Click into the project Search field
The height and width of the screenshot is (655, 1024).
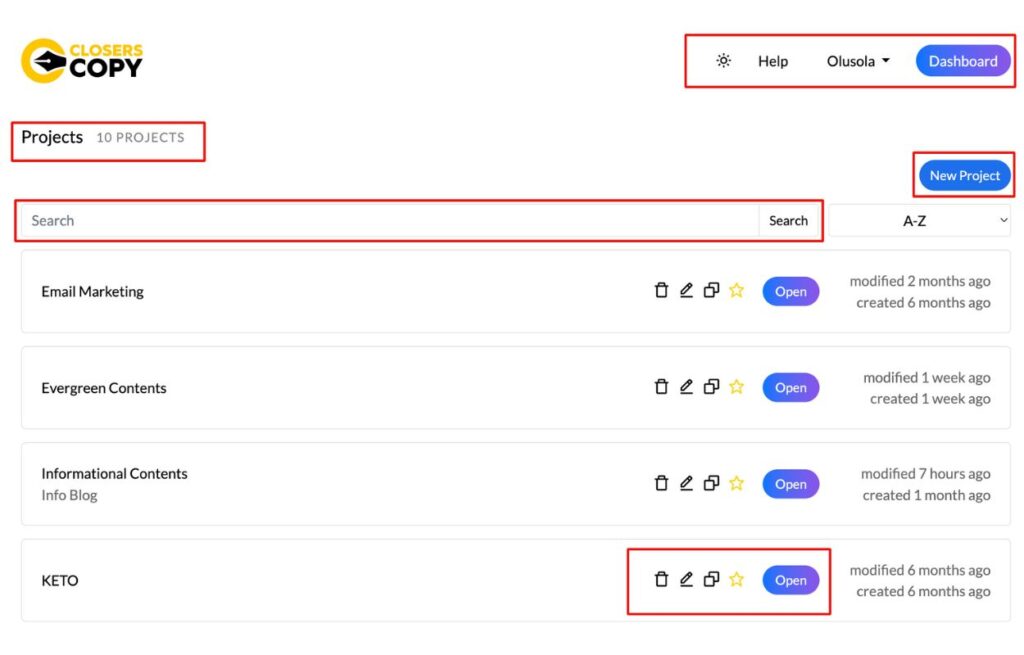tap(390, 221)
